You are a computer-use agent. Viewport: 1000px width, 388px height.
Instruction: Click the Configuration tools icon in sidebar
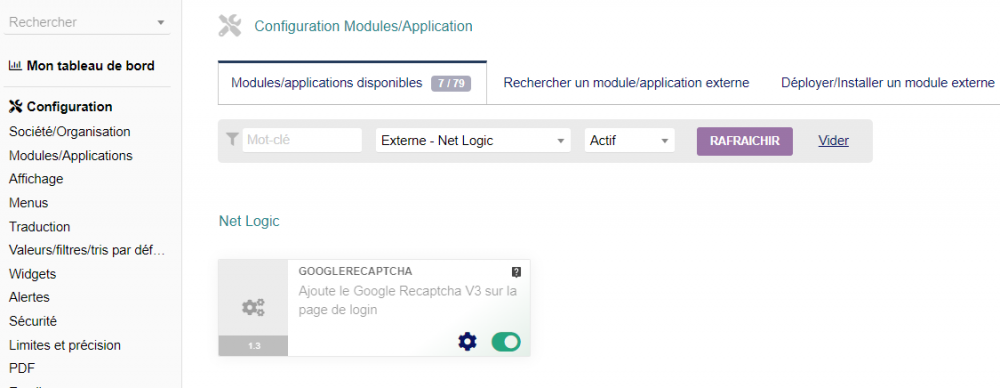pyautogui.click(x=16, y=107)
